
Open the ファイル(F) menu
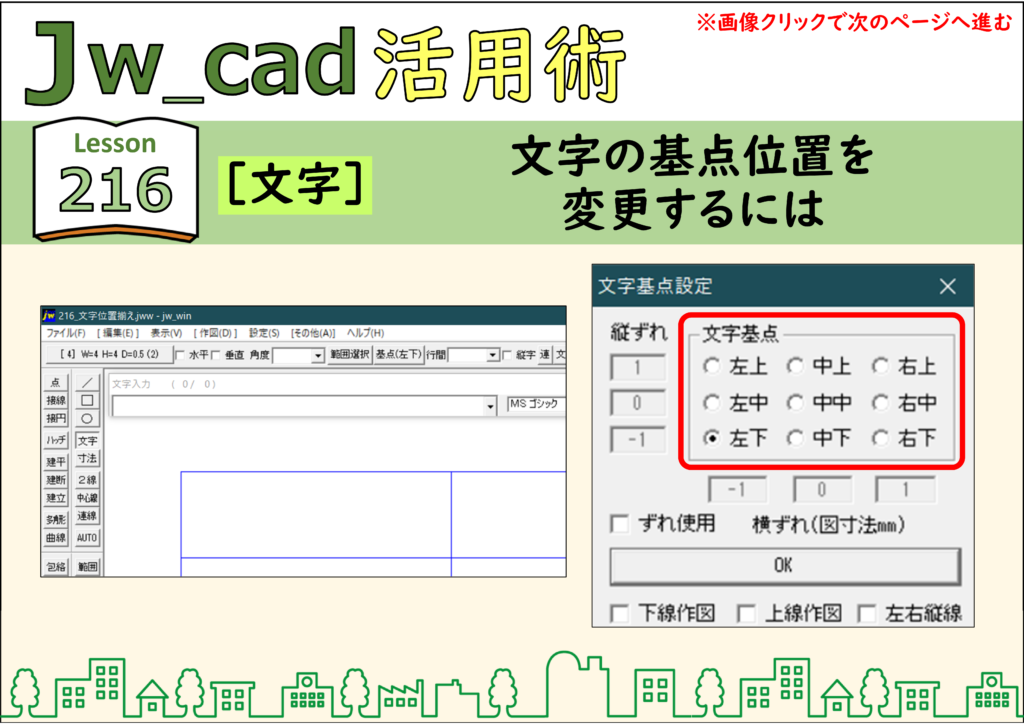(66, 333)
